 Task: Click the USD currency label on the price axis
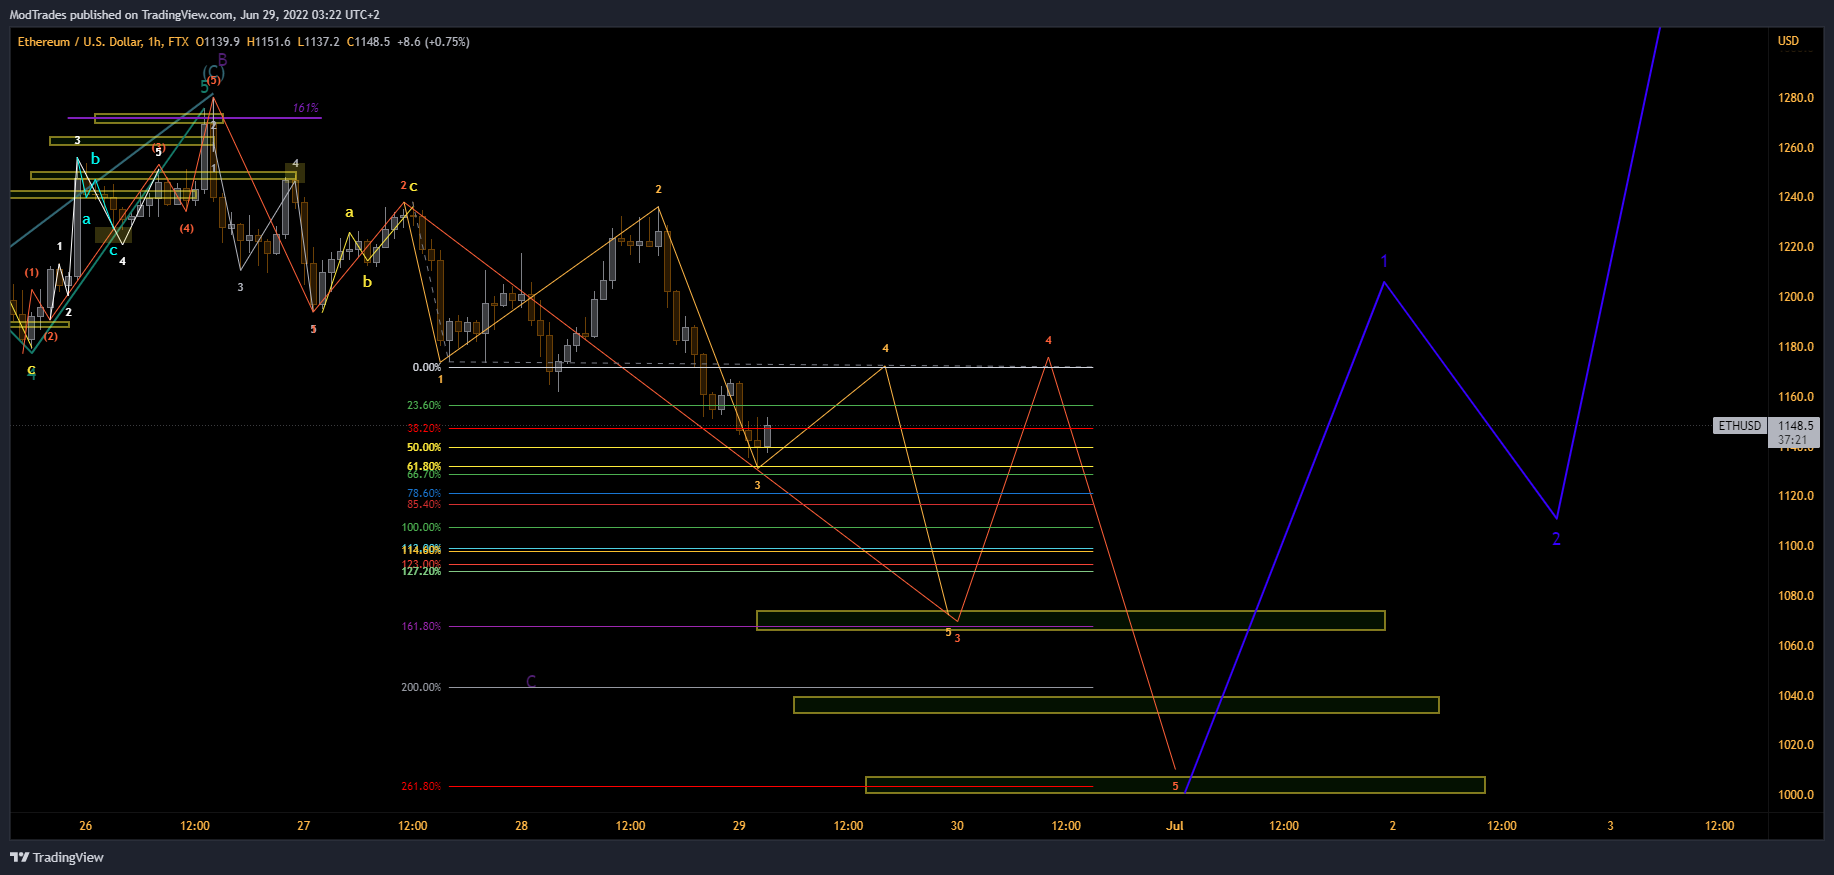coord(1788,41)
